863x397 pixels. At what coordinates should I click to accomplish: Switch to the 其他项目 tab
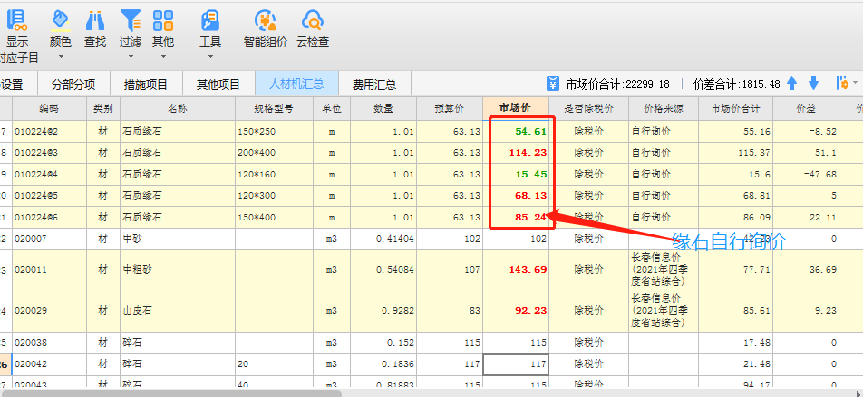coord(219,85)
